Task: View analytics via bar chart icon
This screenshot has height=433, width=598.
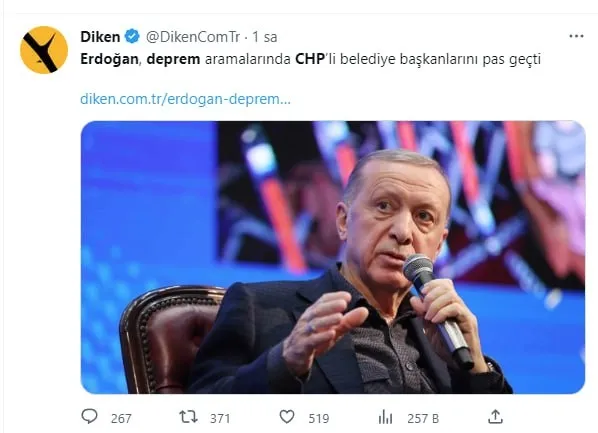Action: click(x=385, y=417)
